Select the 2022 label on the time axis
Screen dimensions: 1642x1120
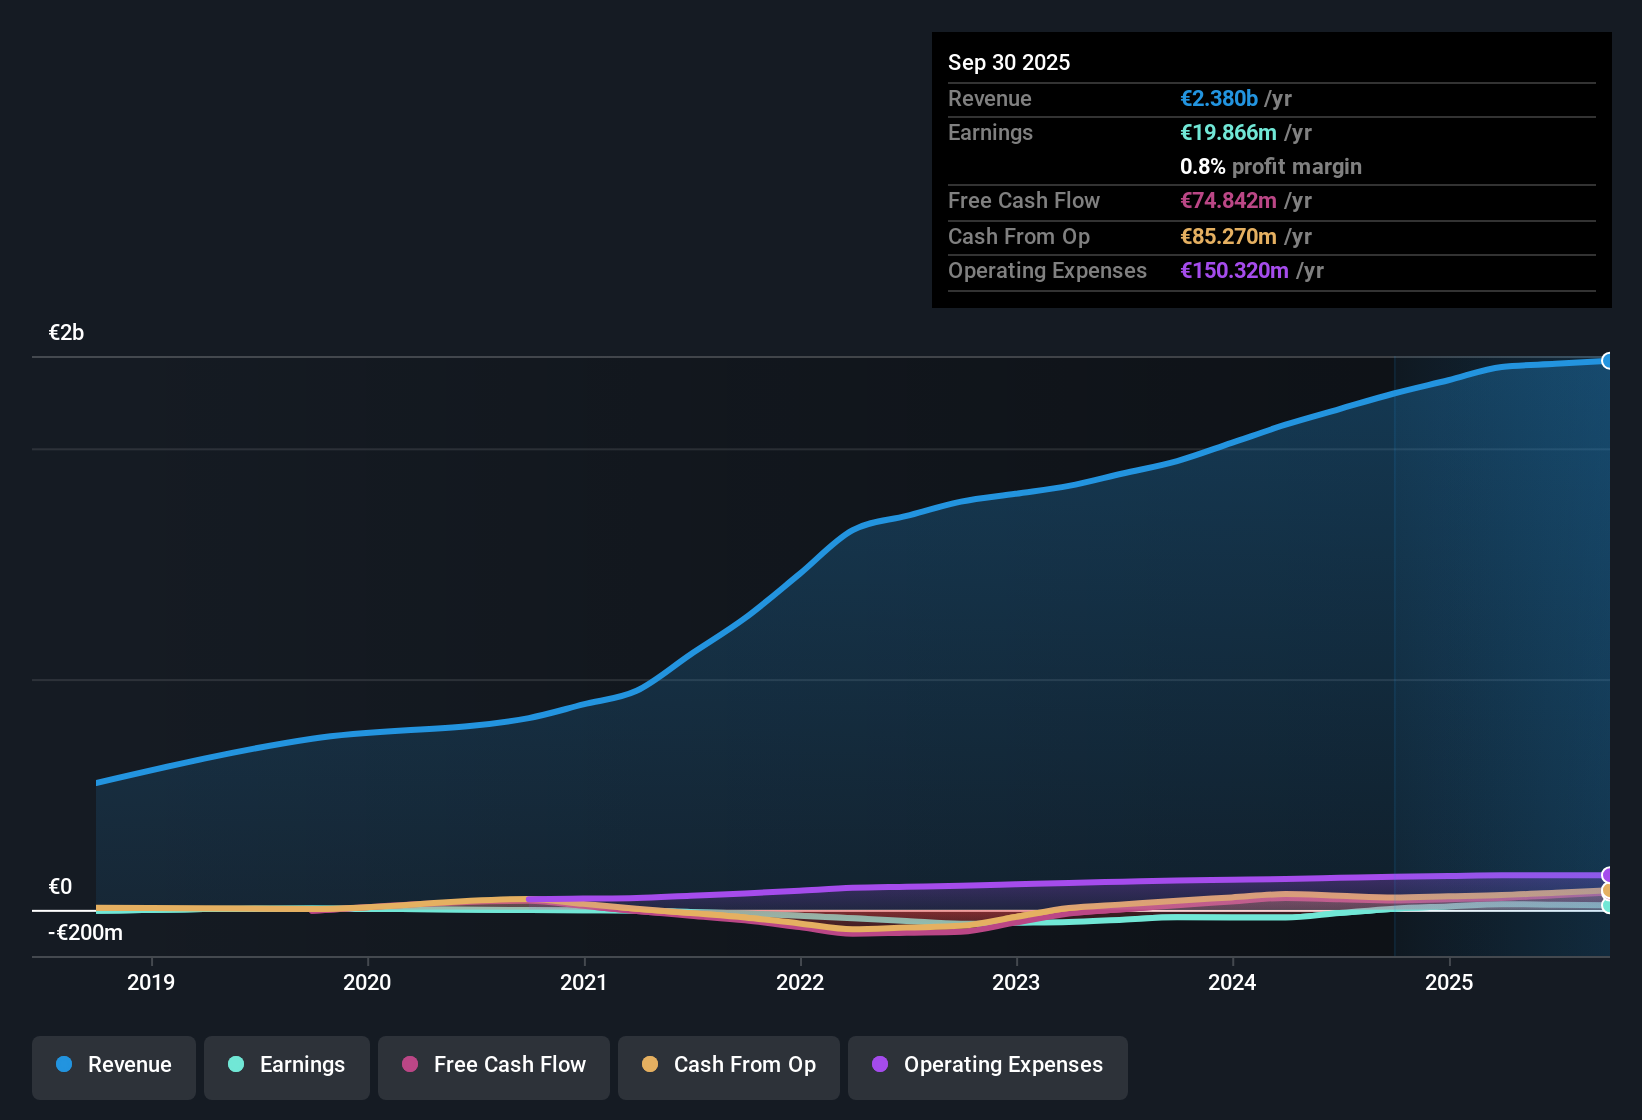click(x=800, y=982)
